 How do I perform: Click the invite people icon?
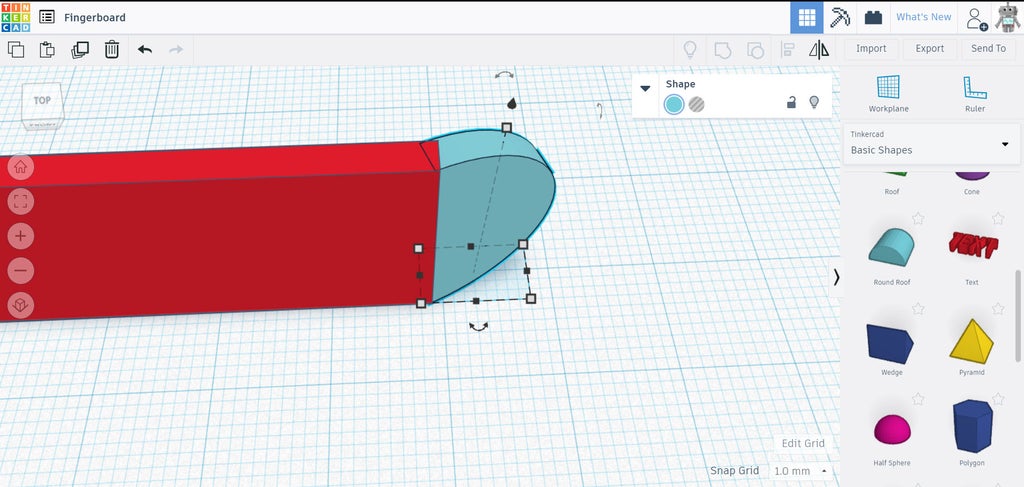(x=976, y=18)
